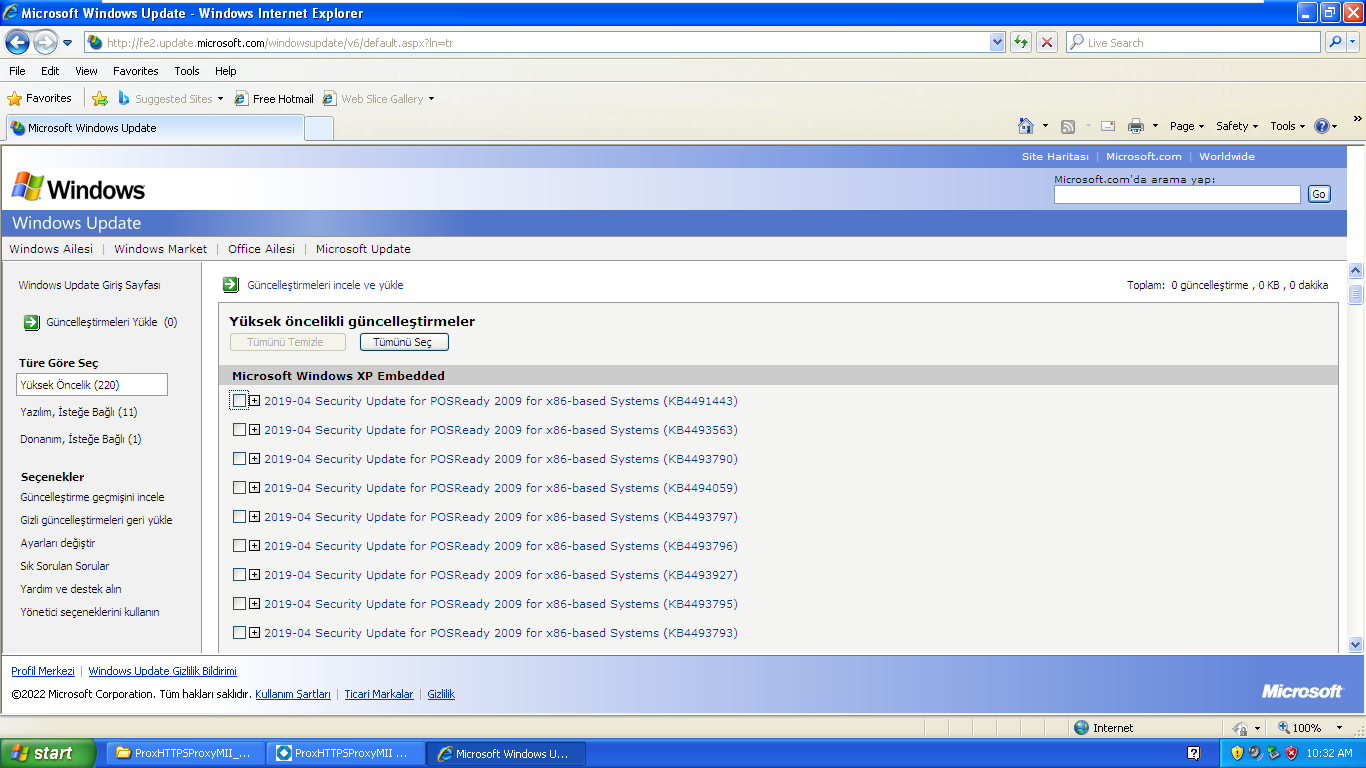The width and height of the screenshot is (1366, 768).
Task: Open the Help menu
Action: coord(226,71)
